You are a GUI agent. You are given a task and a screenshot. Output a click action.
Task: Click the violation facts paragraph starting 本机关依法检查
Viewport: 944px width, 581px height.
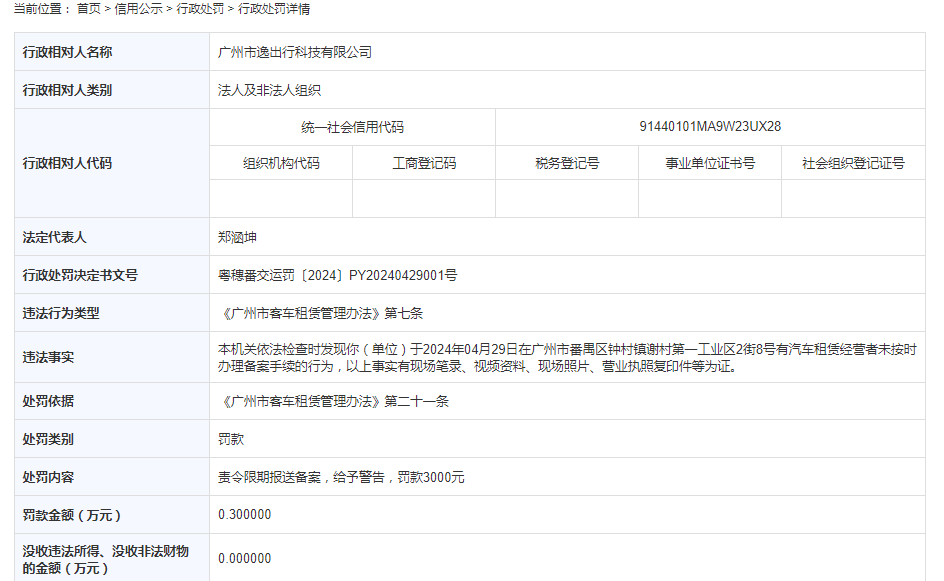coord(567,358)
